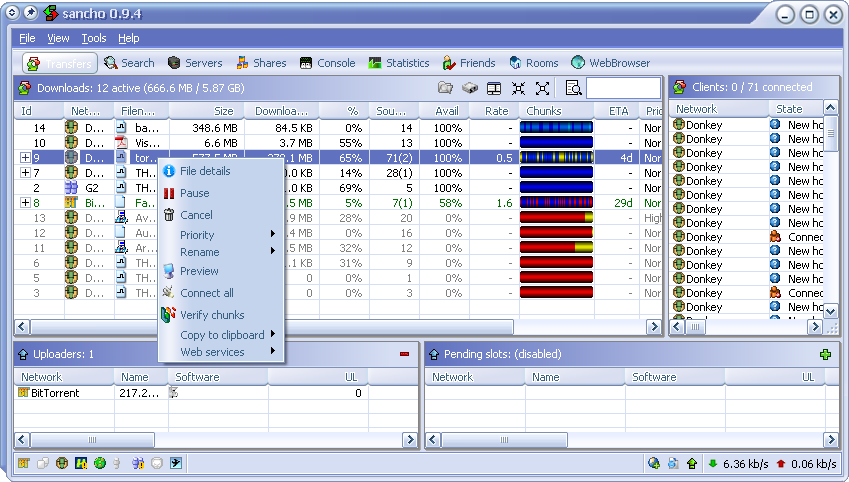The width and height of the screenshot is (849, 482).
Task: Click the collapse-all icon in downloads toolbar
Action: click(x=519, y=88)
